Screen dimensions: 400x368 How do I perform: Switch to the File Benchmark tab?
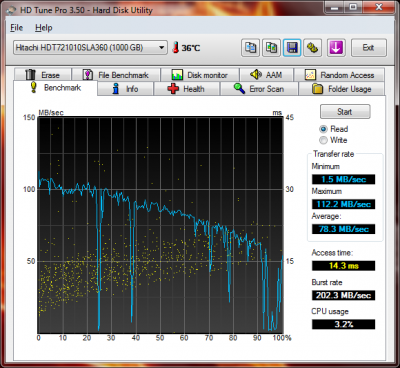coord(116,75)
